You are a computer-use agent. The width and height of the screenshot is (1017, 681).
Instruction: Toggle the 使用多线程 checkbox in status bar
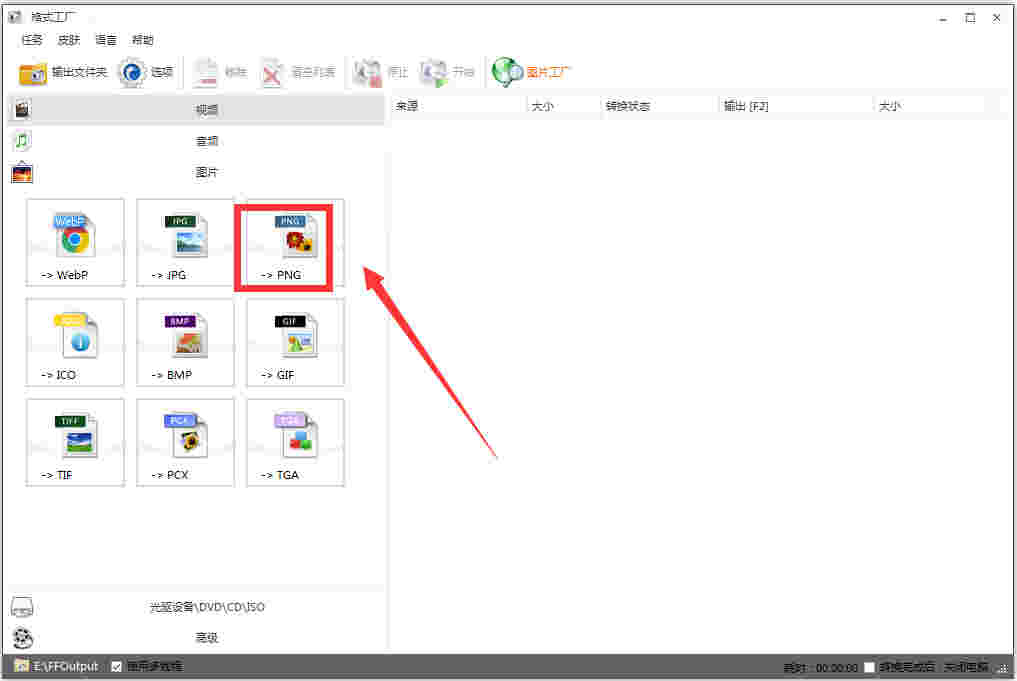click(x=117, y=666)
